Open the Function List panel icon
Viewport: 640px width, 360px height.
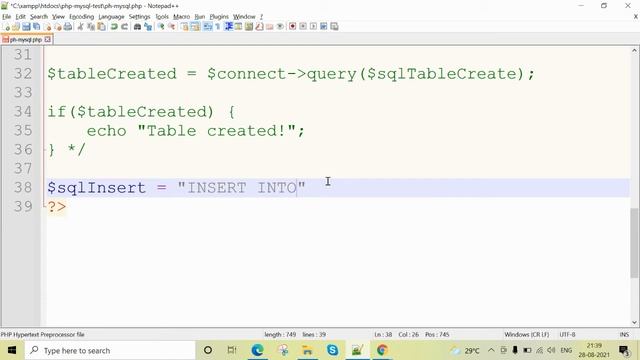coord(259,27)
